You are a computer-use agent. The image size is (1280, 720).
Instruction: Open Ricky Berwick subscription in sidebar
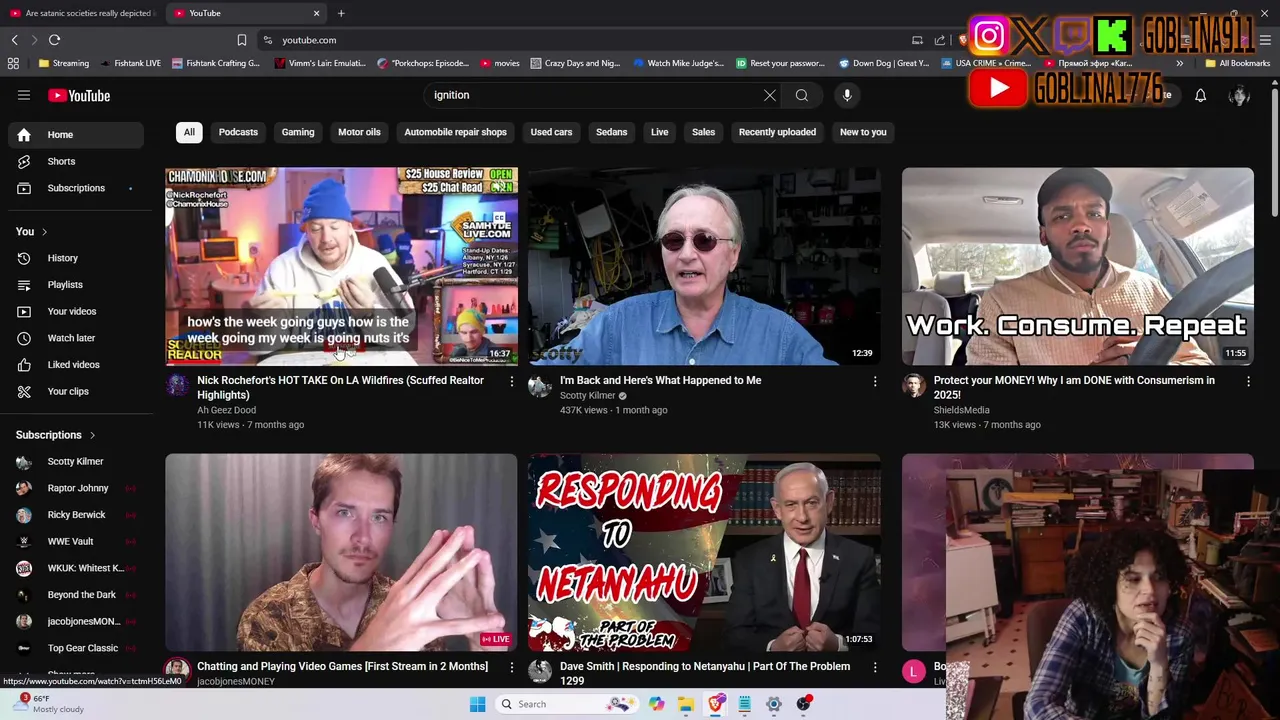[76, 515]
